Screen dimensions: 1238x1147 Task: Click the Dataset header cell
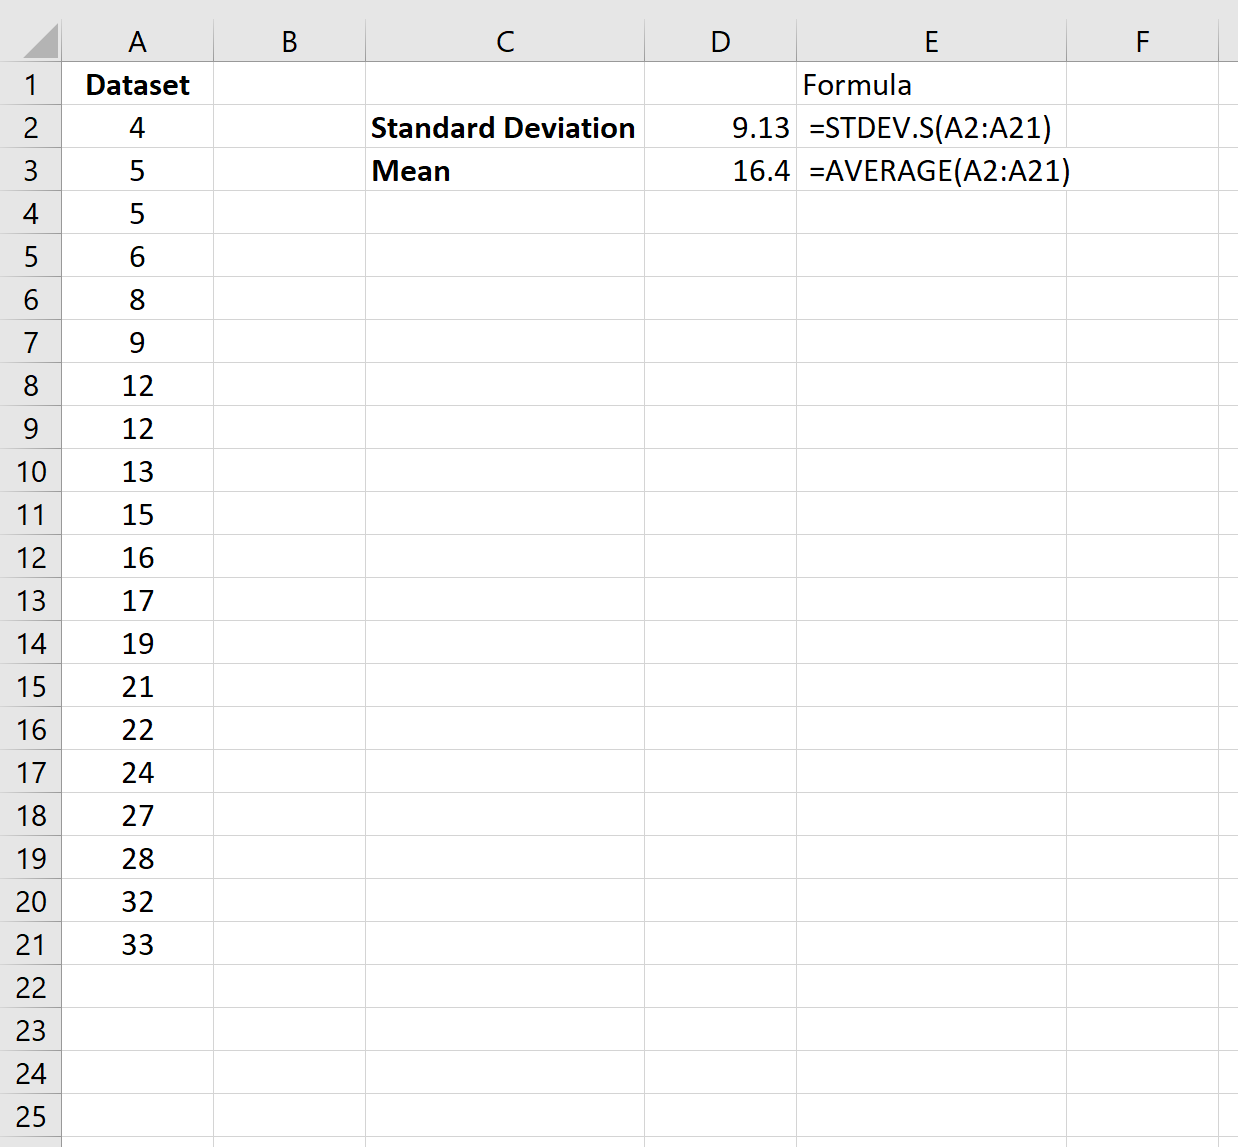tap(138, 84)
